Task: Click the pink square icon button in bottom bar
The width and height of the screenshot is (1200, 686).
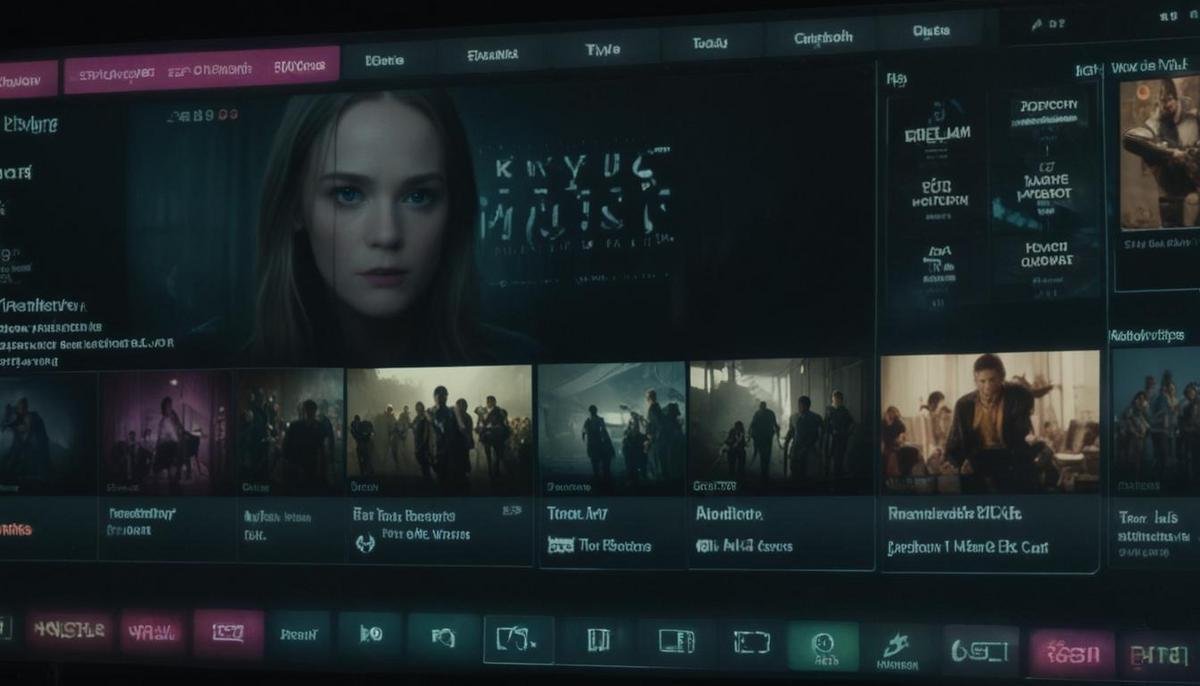Action: point(228,634)
